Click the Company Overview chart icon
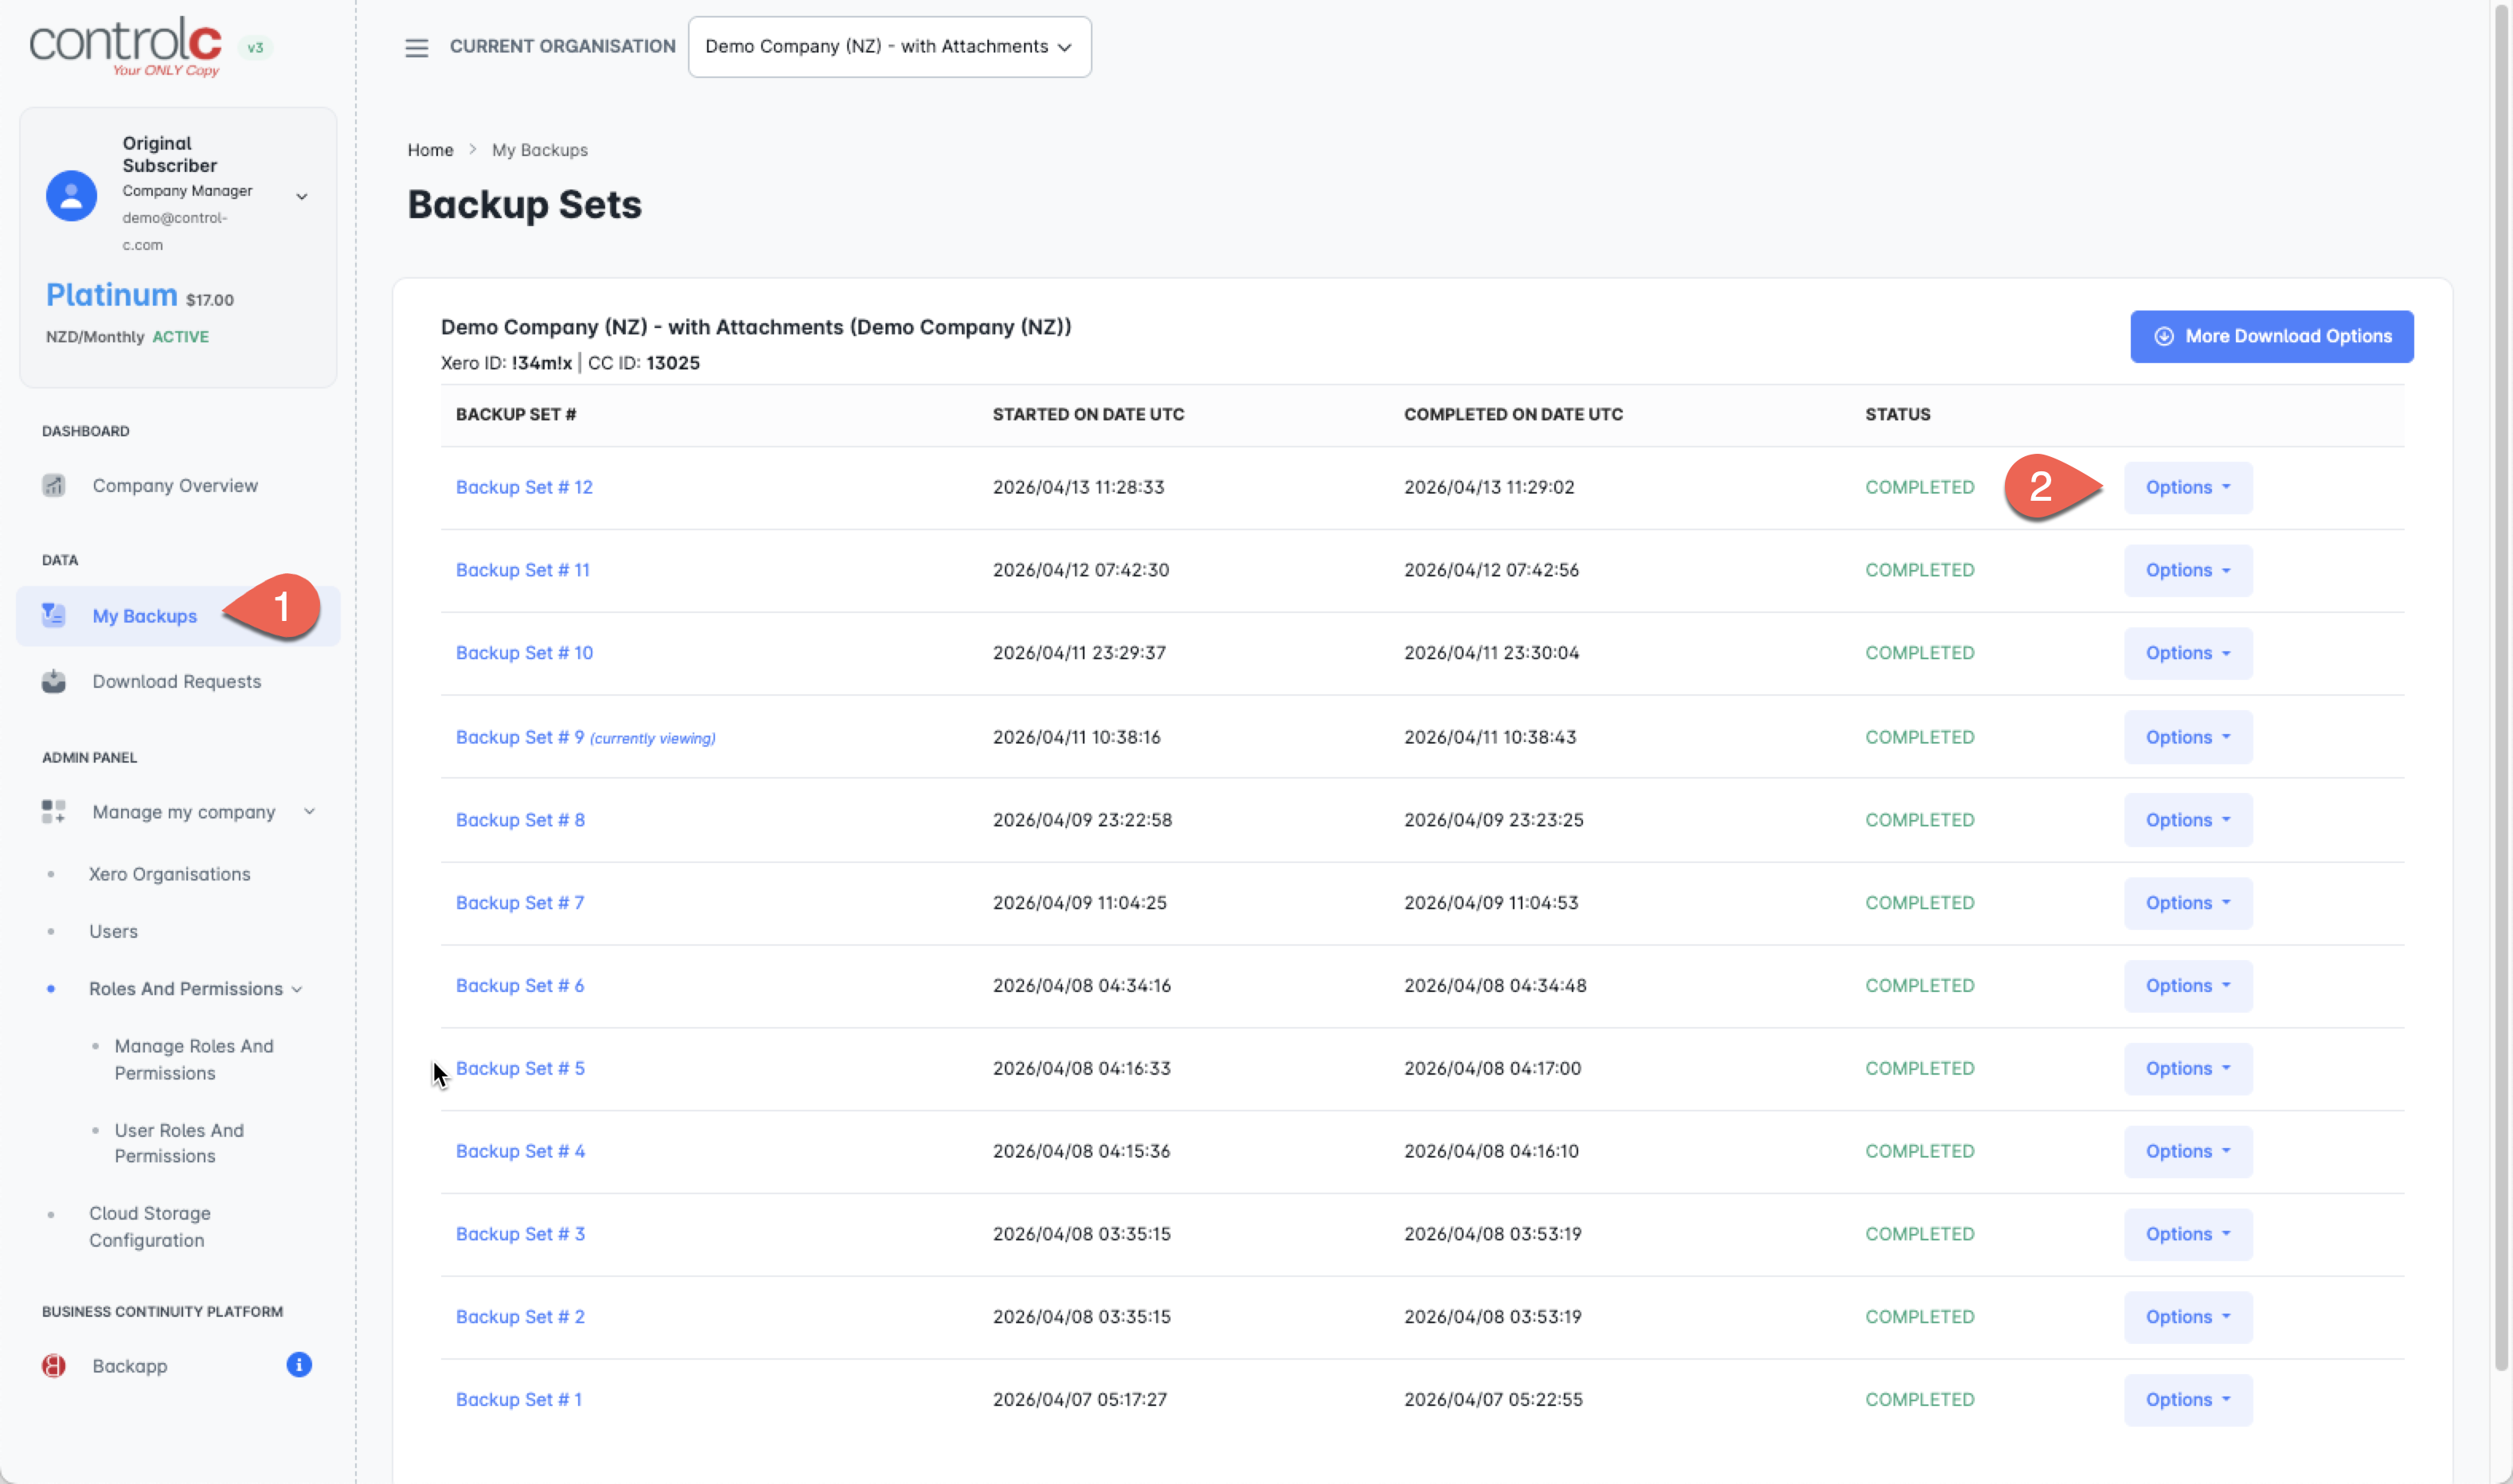Viewport: 2513px width, 1484px height. tap(54, 486)
